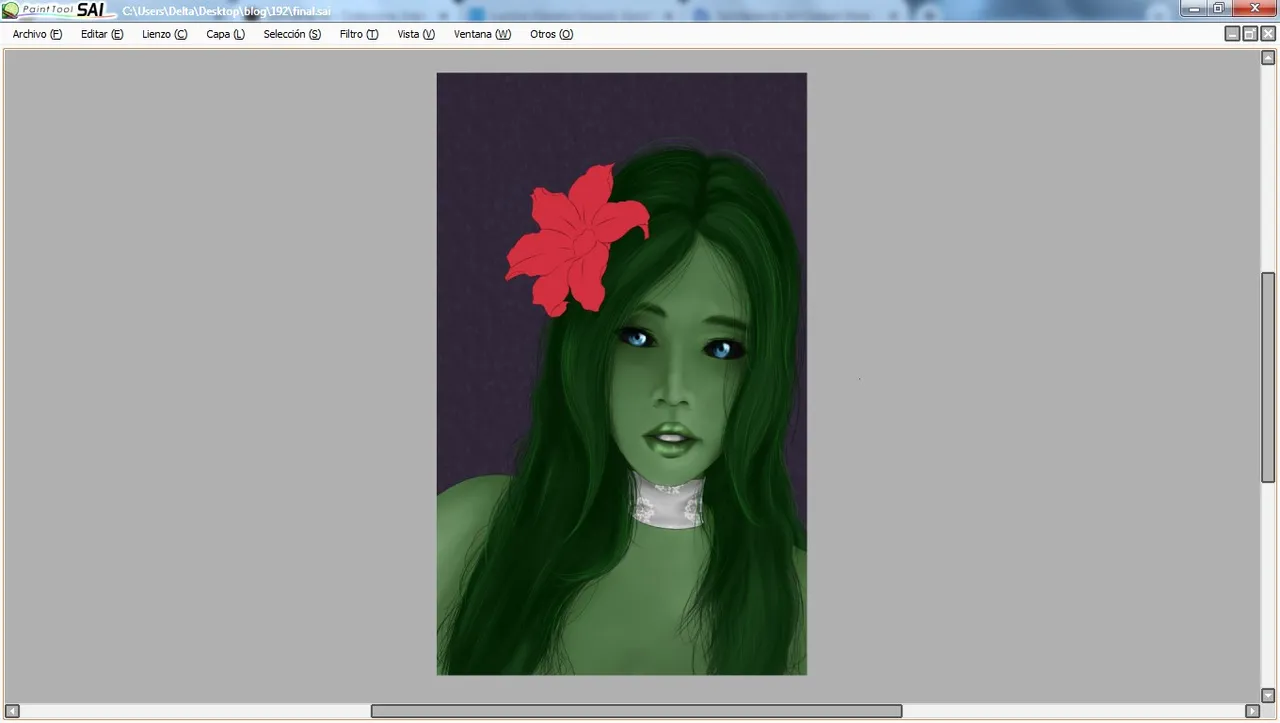
Task: Restore the final.sai document view
Action: coord(1250,34)
